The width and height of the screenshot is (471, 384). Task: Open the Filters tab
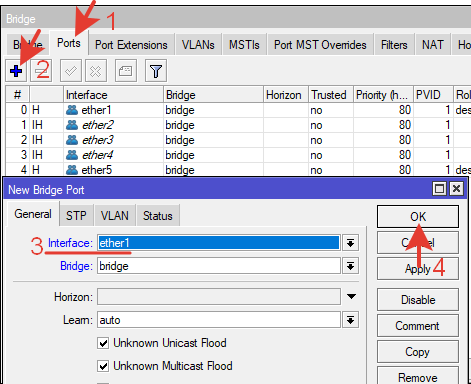click(394, 45)
